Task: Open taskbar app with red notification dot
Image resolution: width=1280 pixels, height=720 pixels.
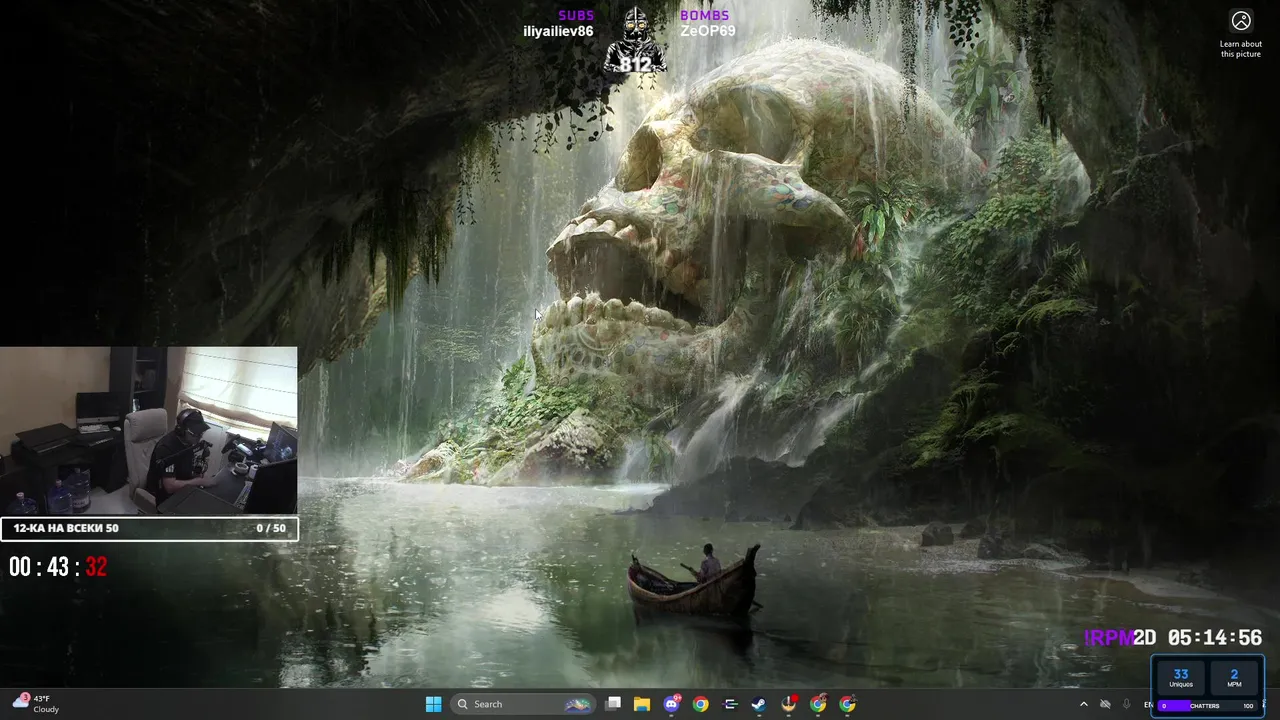Action: (789, 704)
